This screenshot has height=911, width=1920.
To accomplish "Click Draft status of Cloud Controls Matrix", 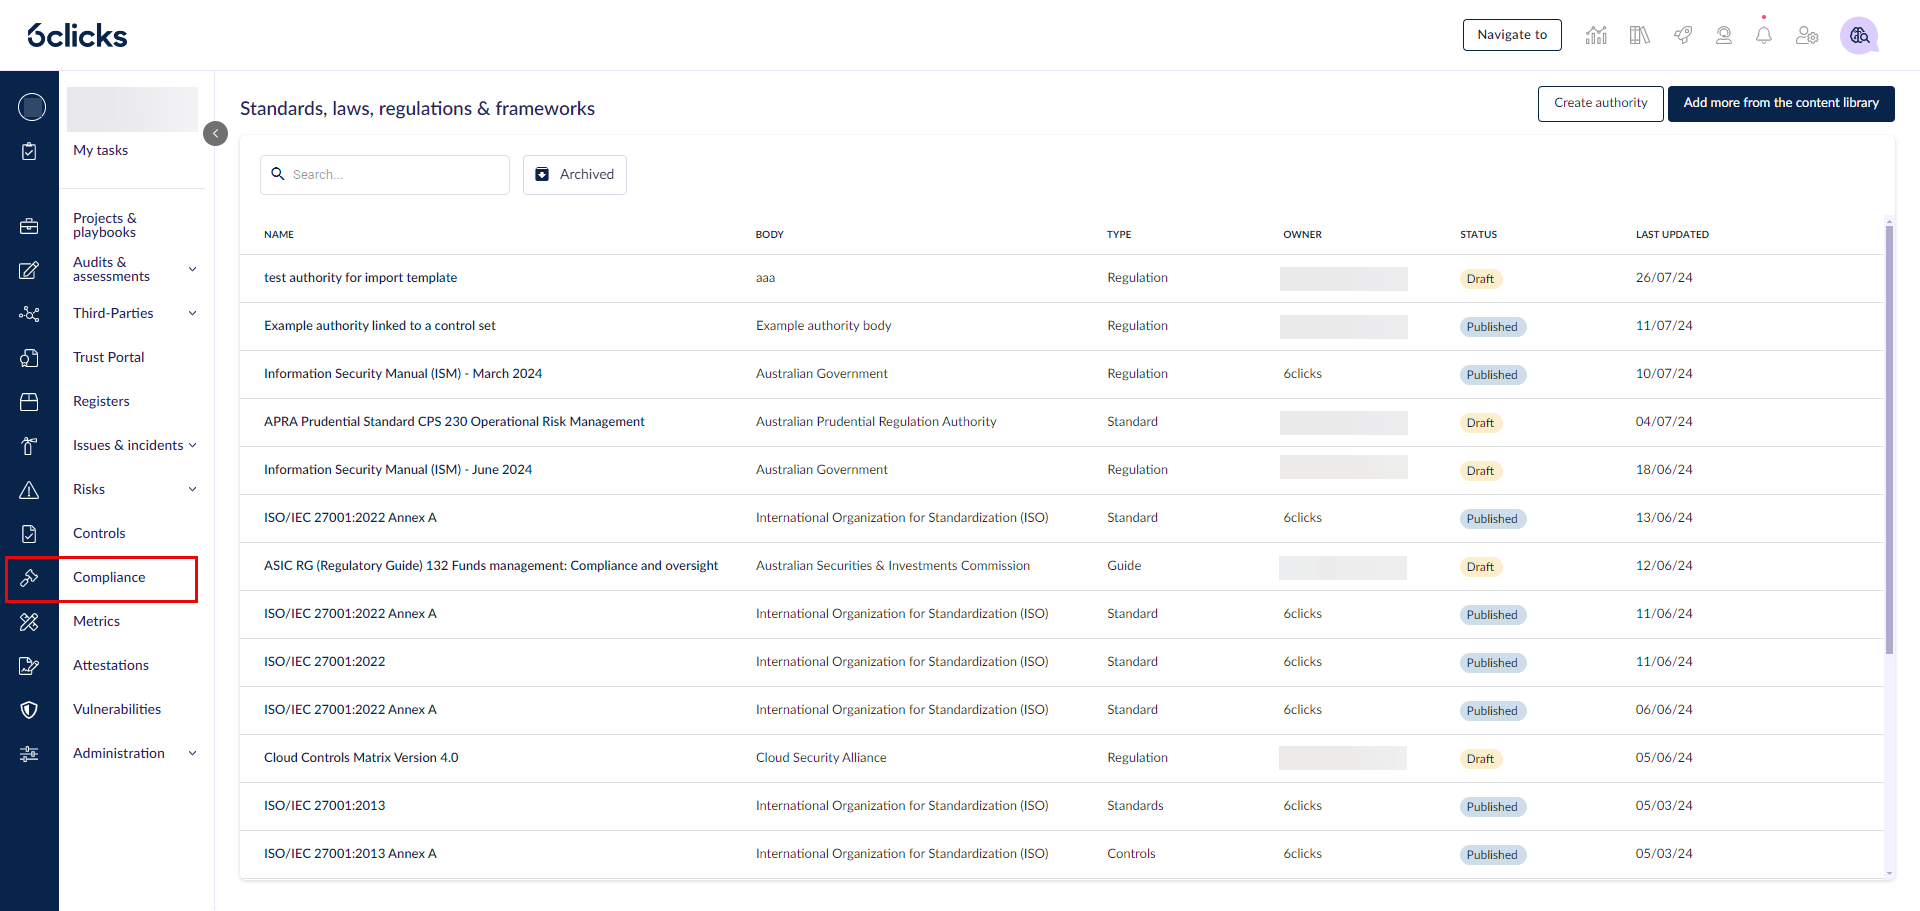I will pos(1481,759).
